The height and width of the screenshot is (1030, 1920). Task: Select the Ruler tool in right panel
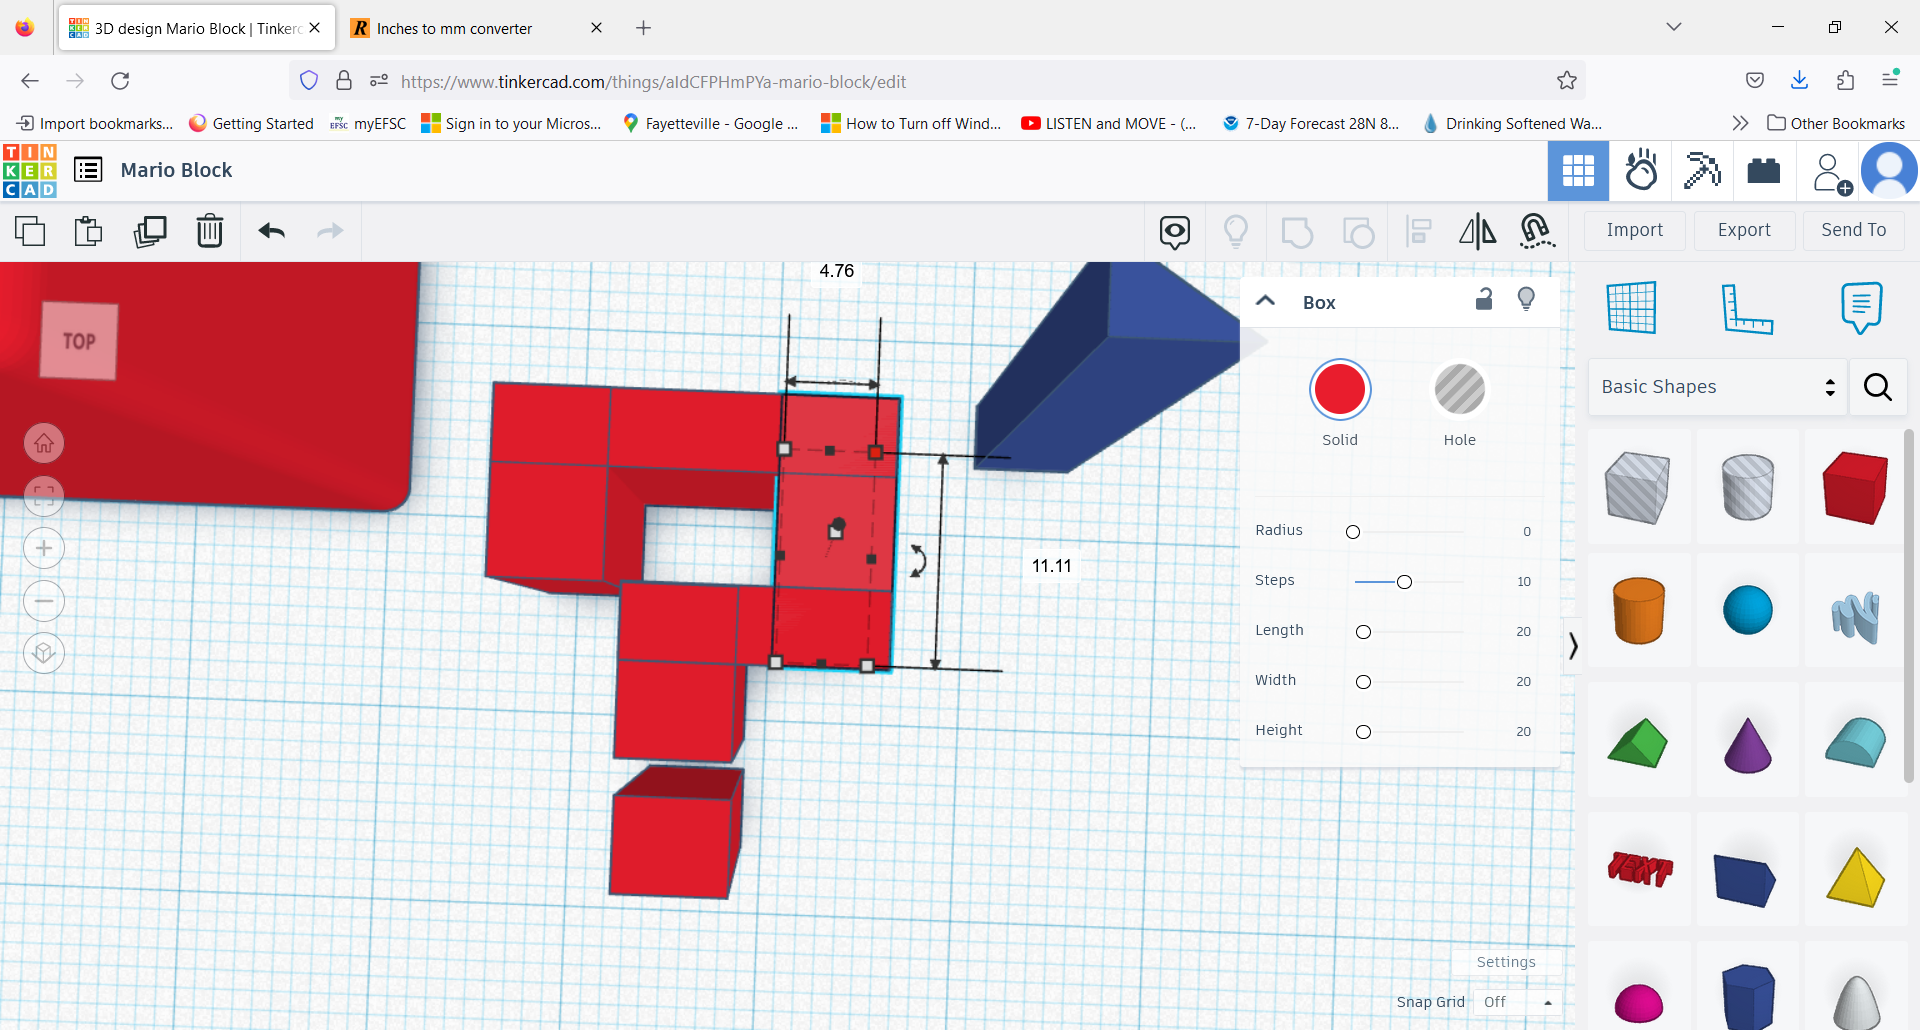[x=1748, y=308]
